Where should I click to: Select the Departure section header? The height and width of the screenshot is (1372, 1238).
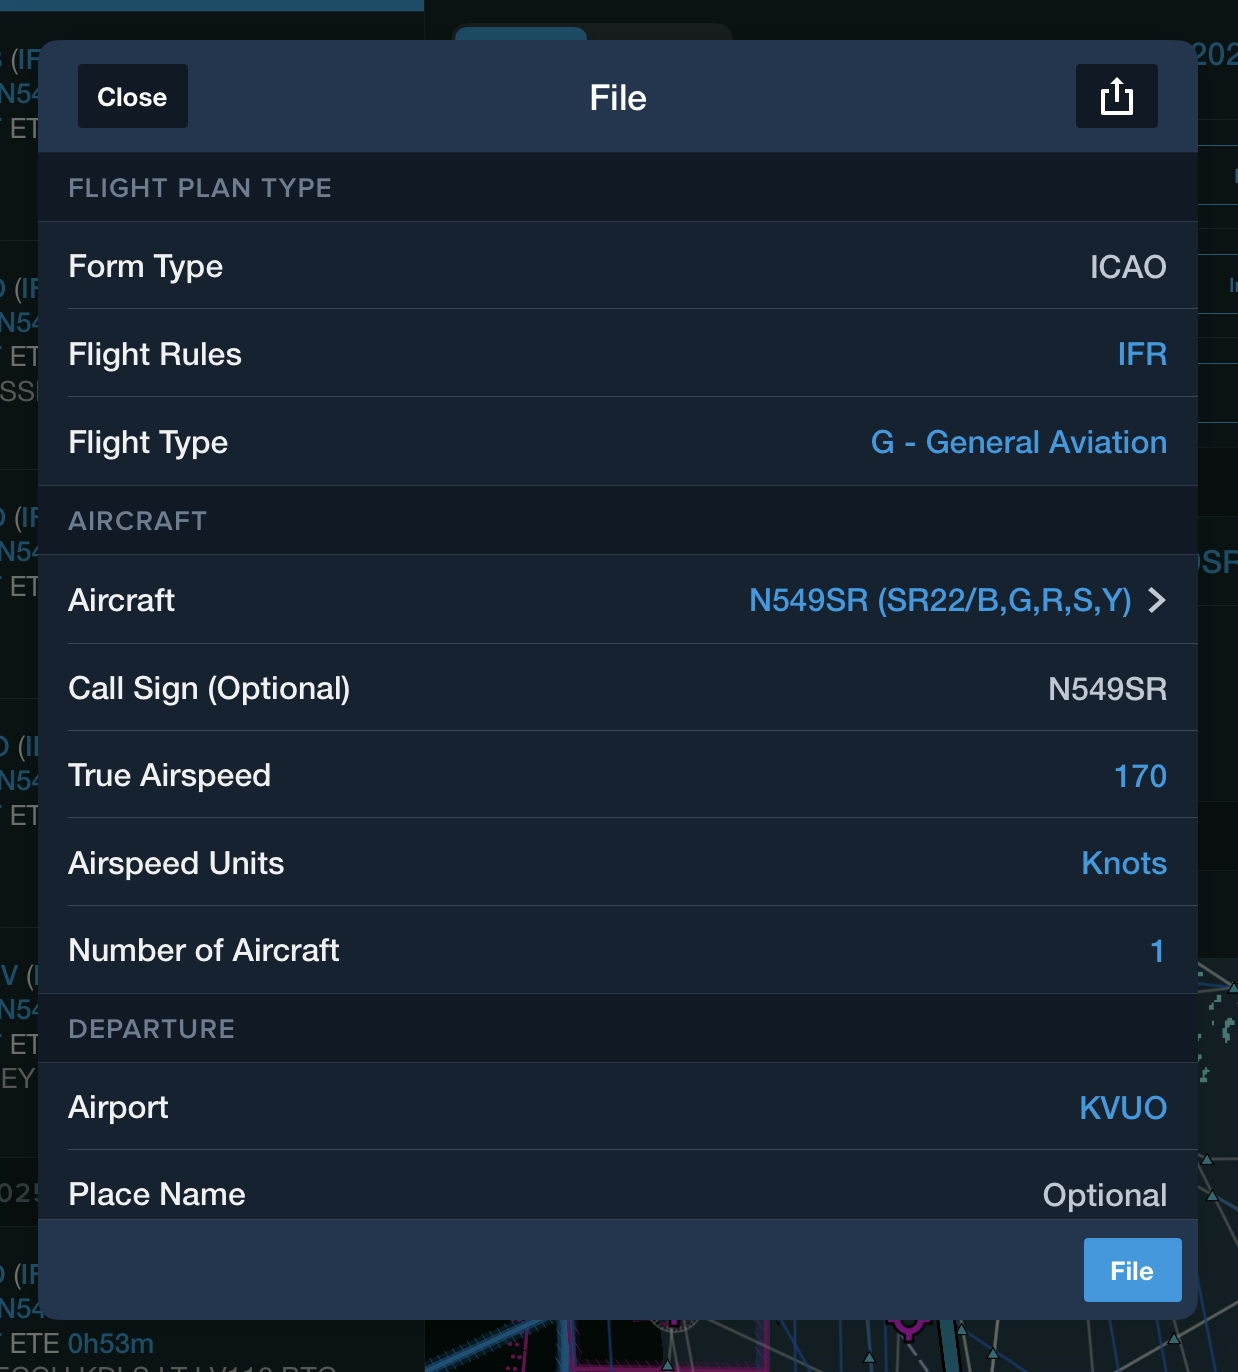pyautogui.click(x=151, y=1029)
